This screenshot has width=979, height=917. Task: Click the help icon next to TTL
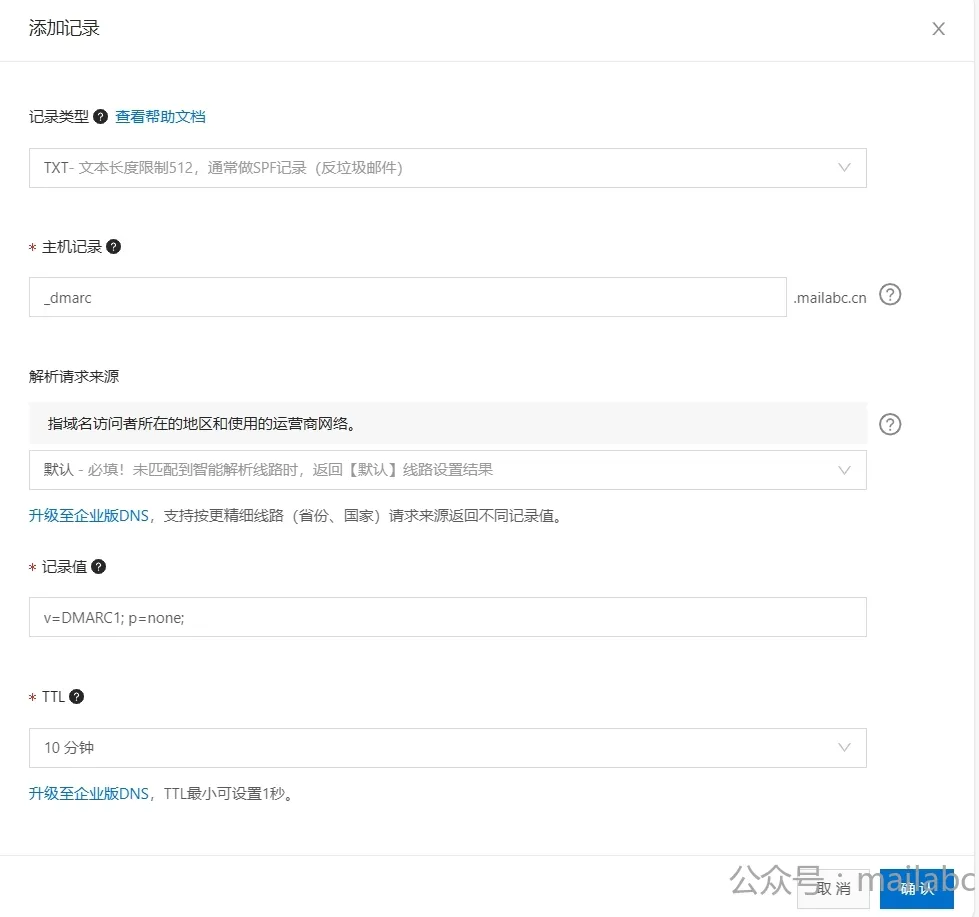pyautogui.click(x=76, y=697)
